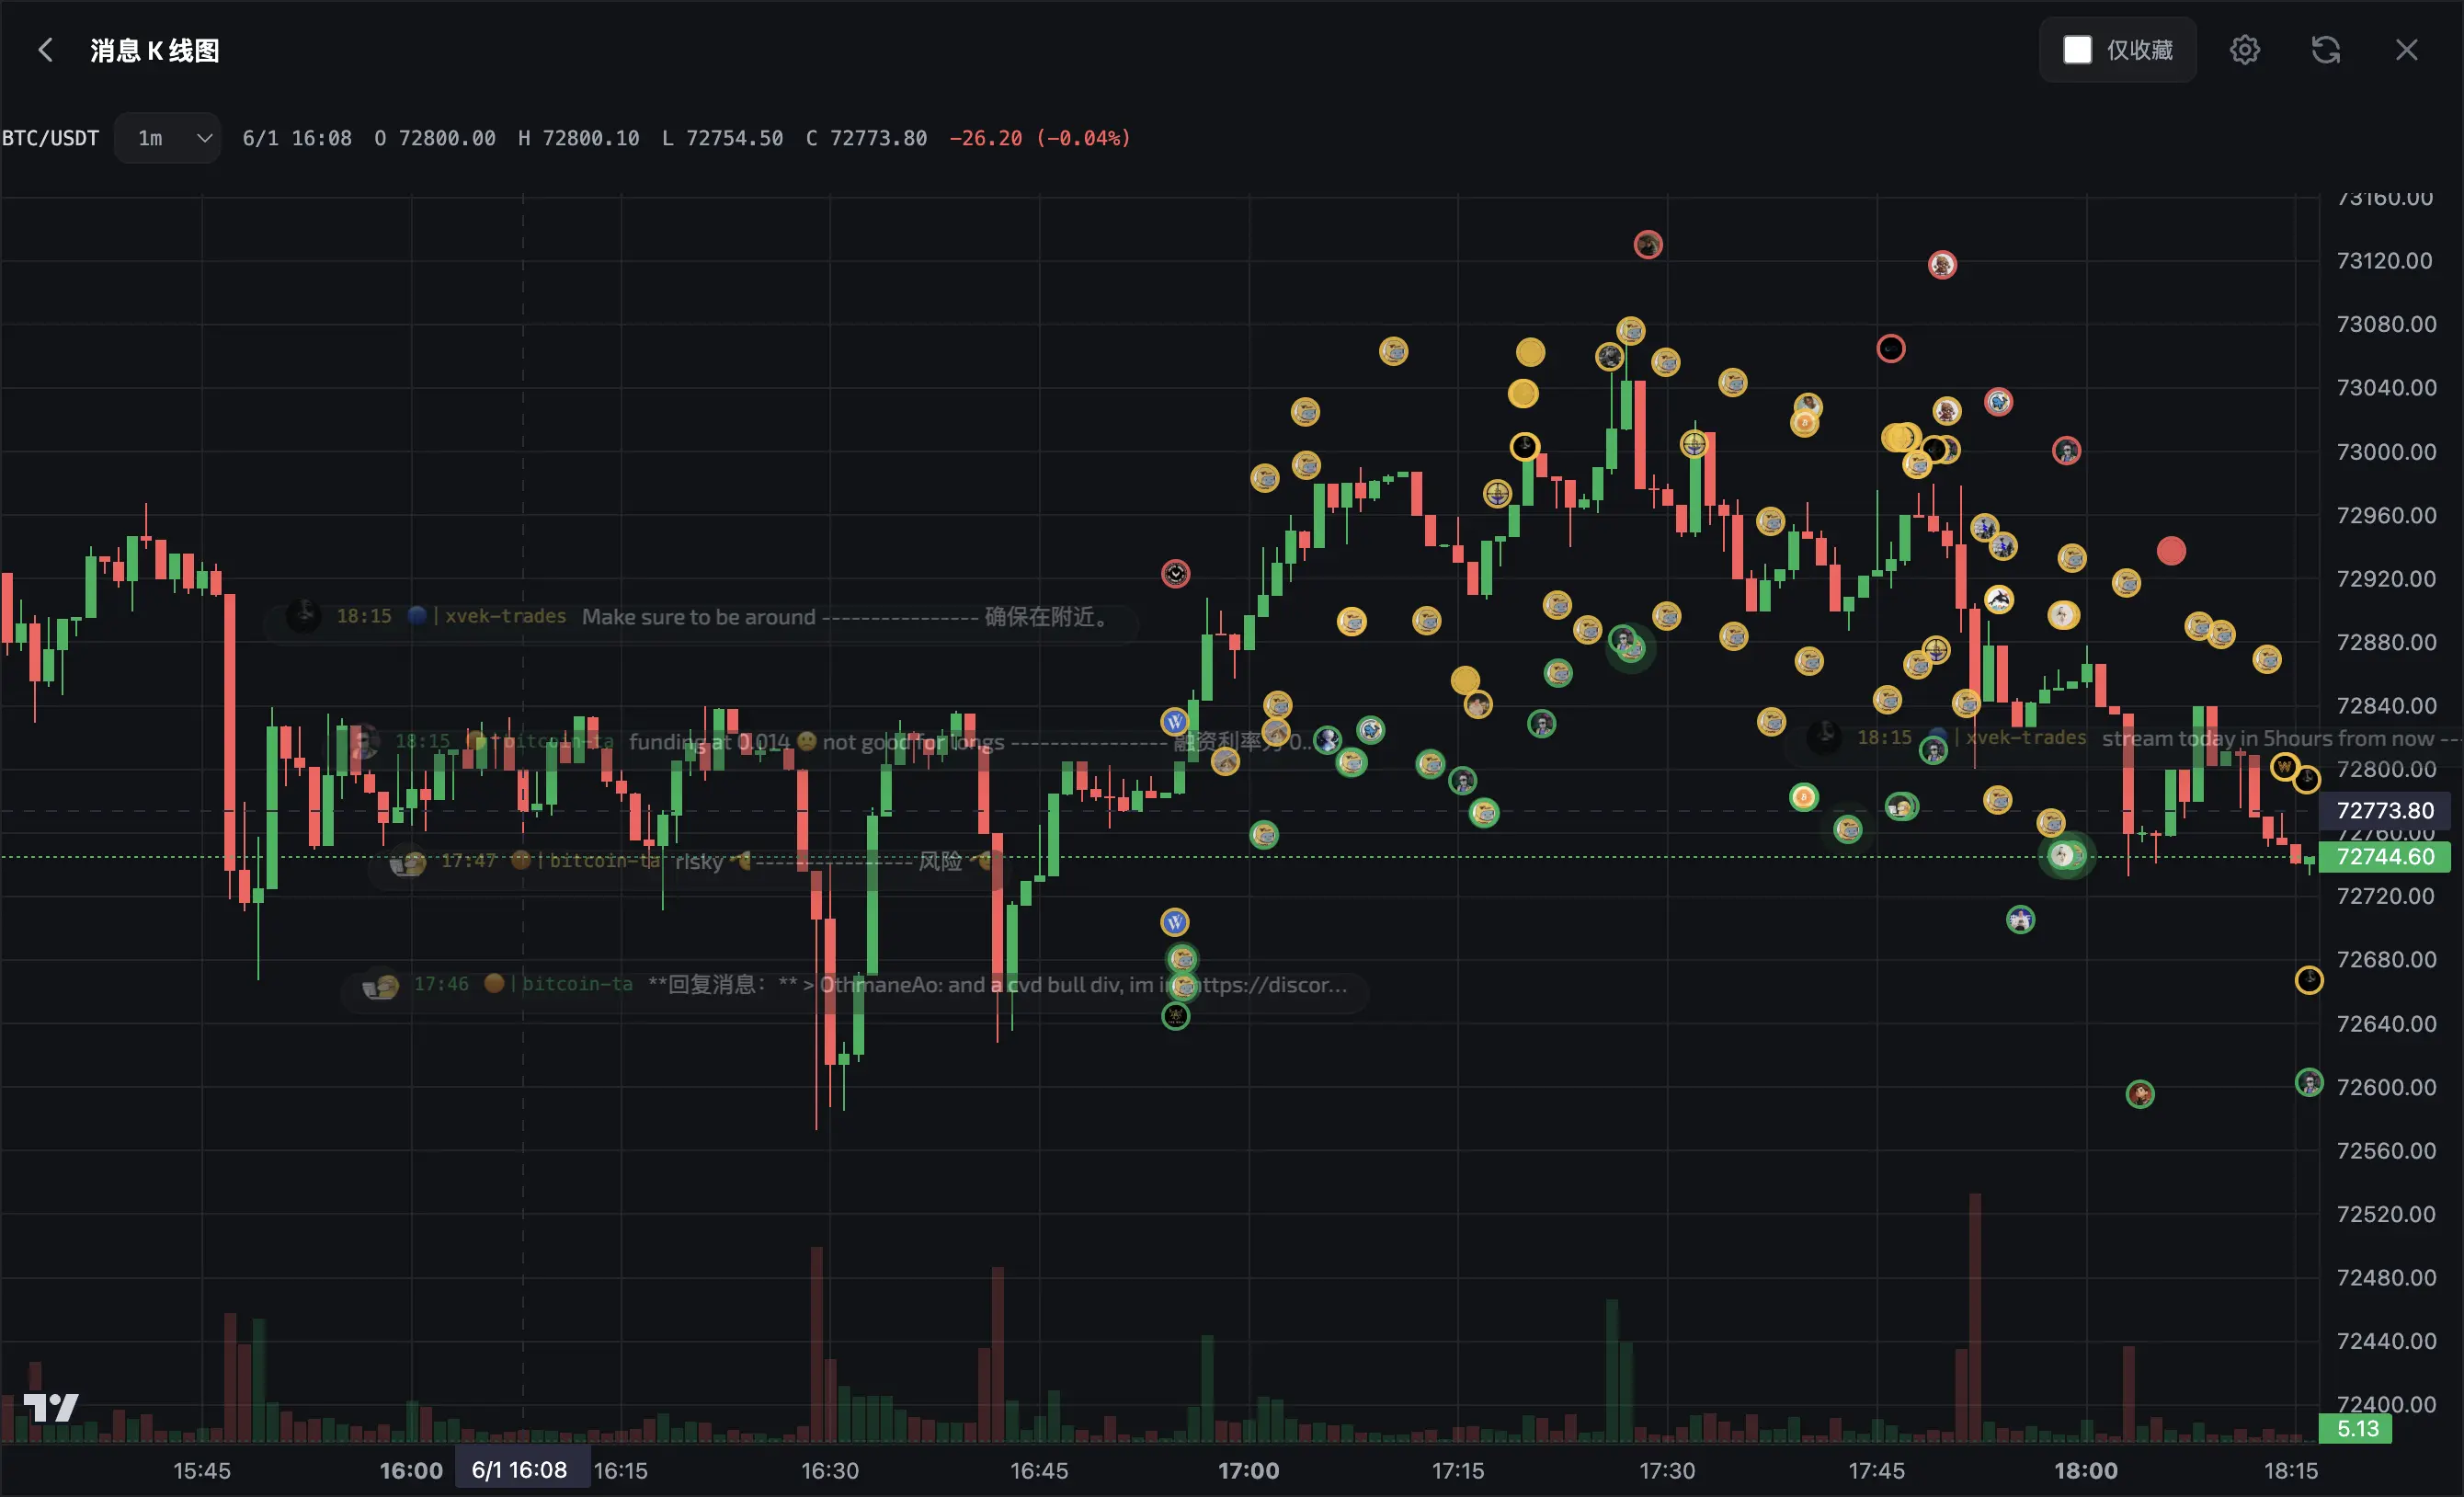Open the dark green marker near 72640
2464x1497 pixels.
click(1175, 1016)
